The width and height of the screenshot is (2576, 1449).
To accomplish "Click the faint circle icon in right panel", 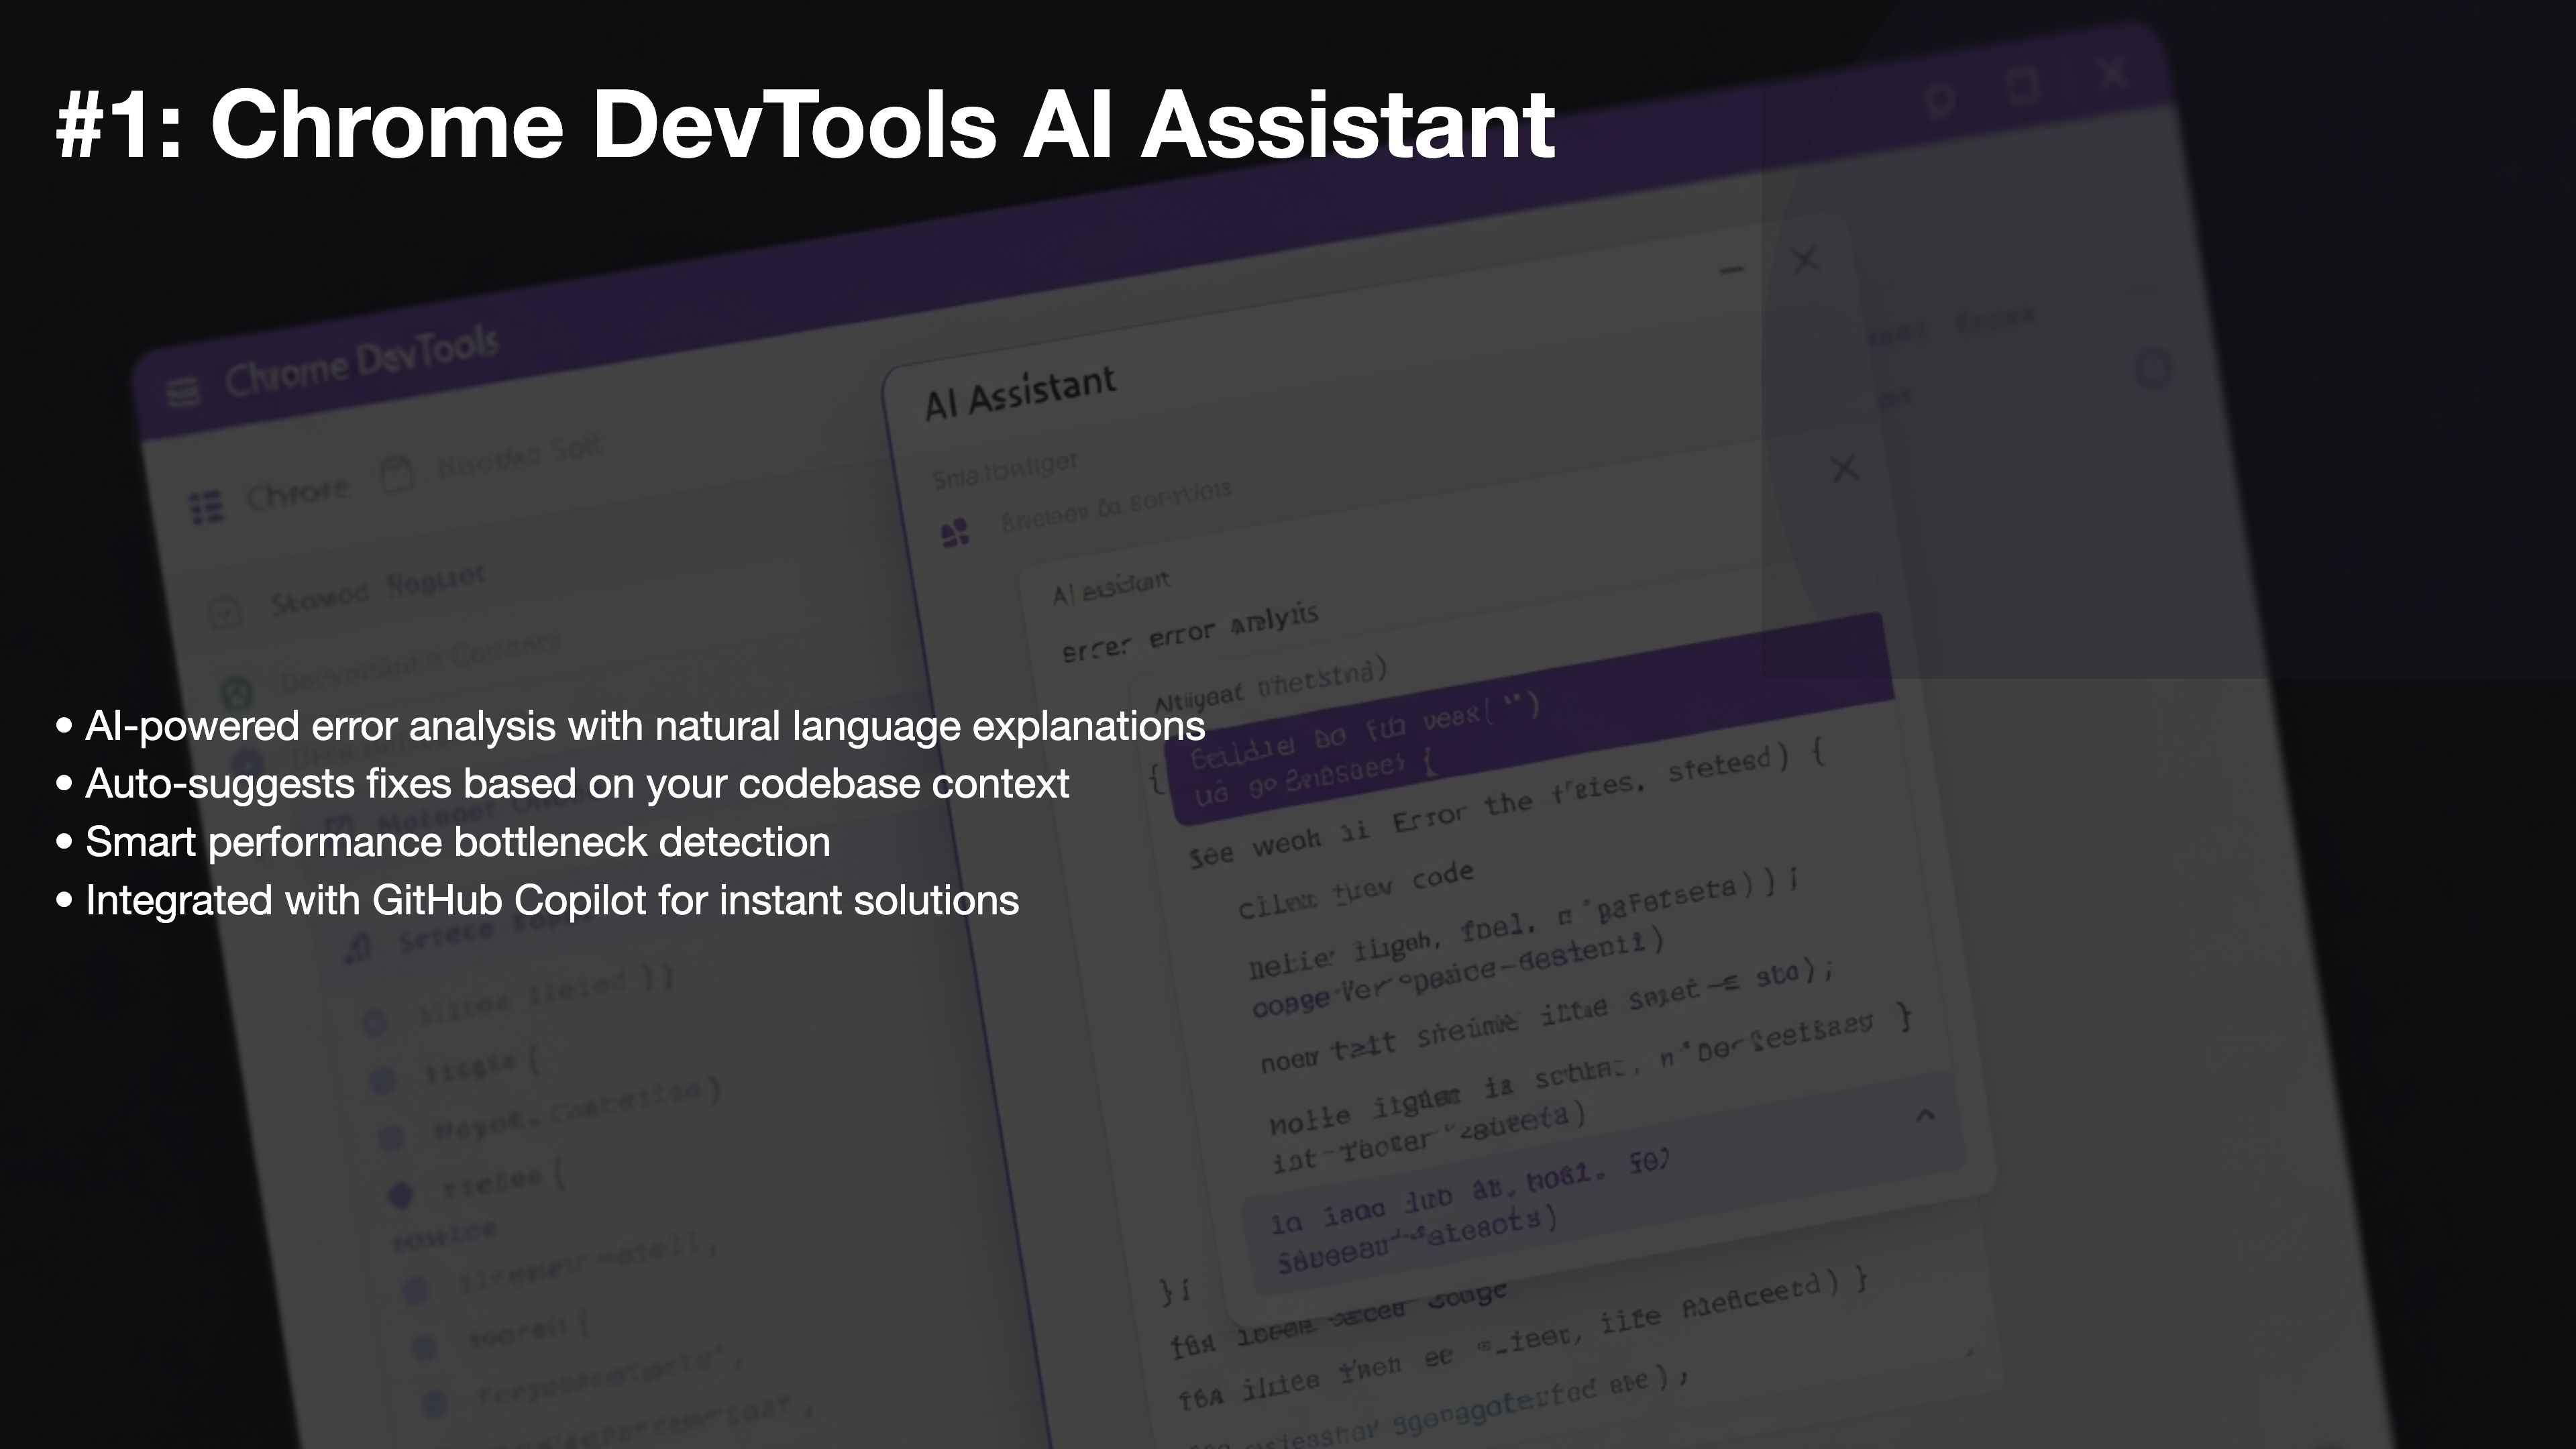I will [2153, 368].
